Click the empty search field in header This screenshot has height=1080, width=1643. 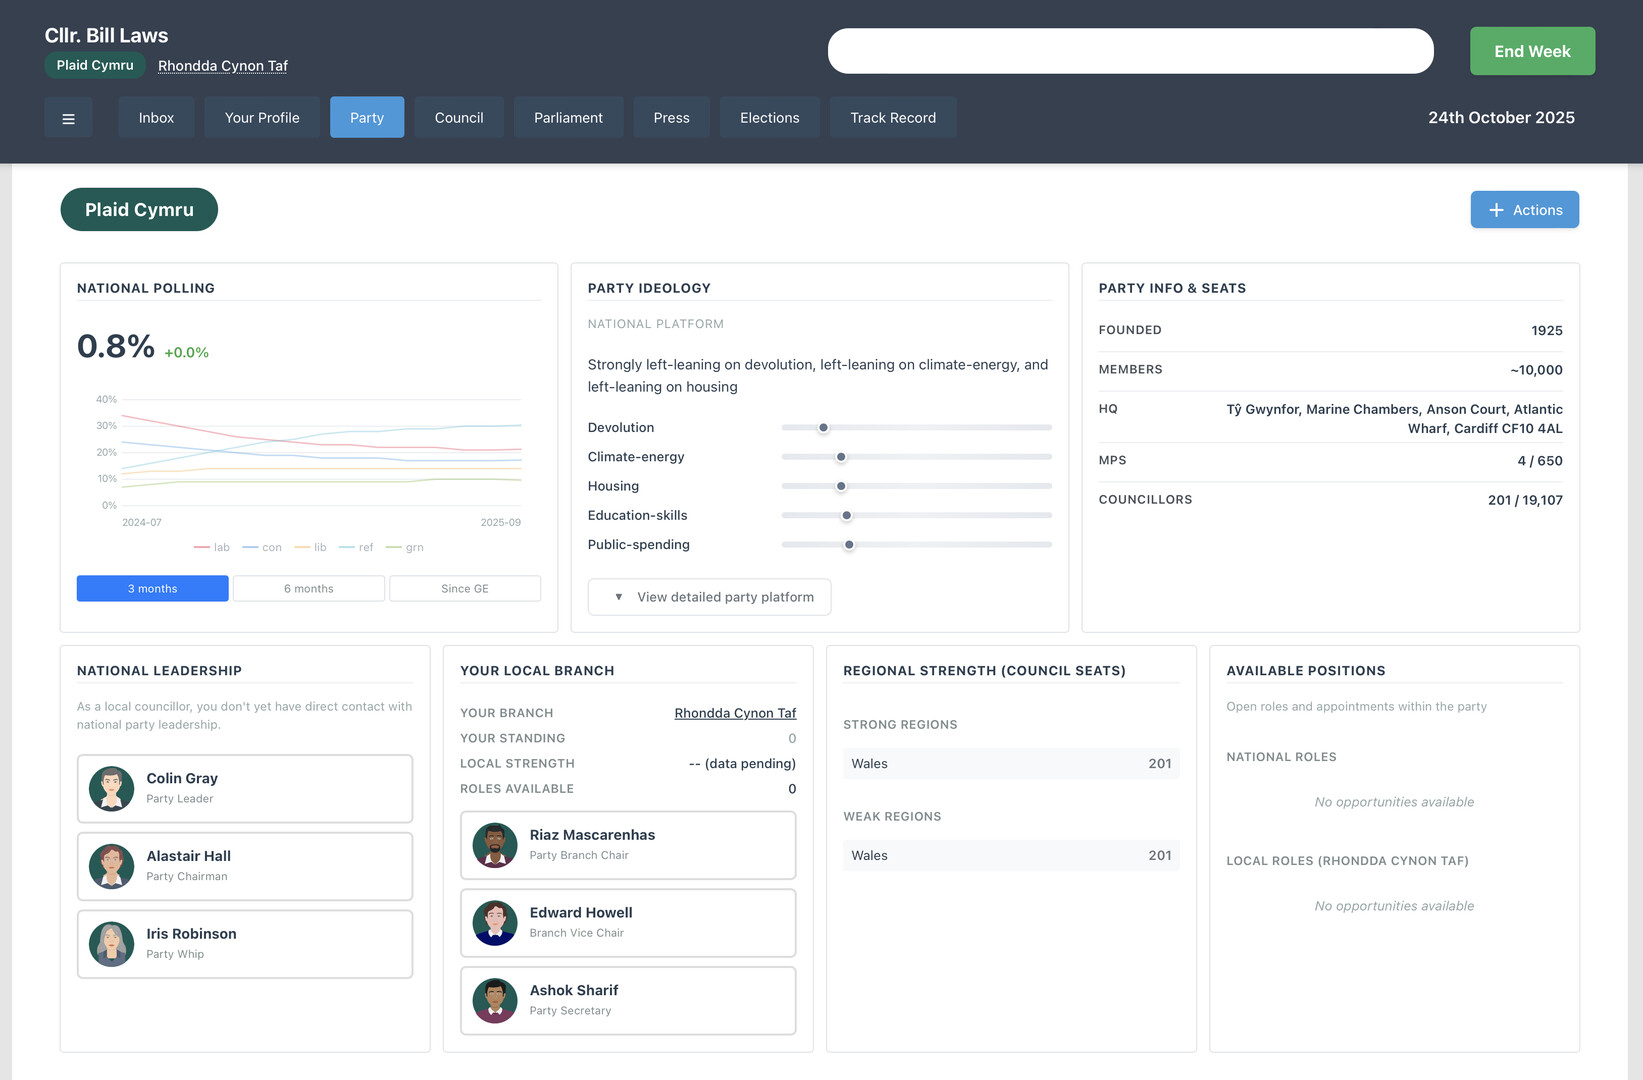tap(1130, 51)
